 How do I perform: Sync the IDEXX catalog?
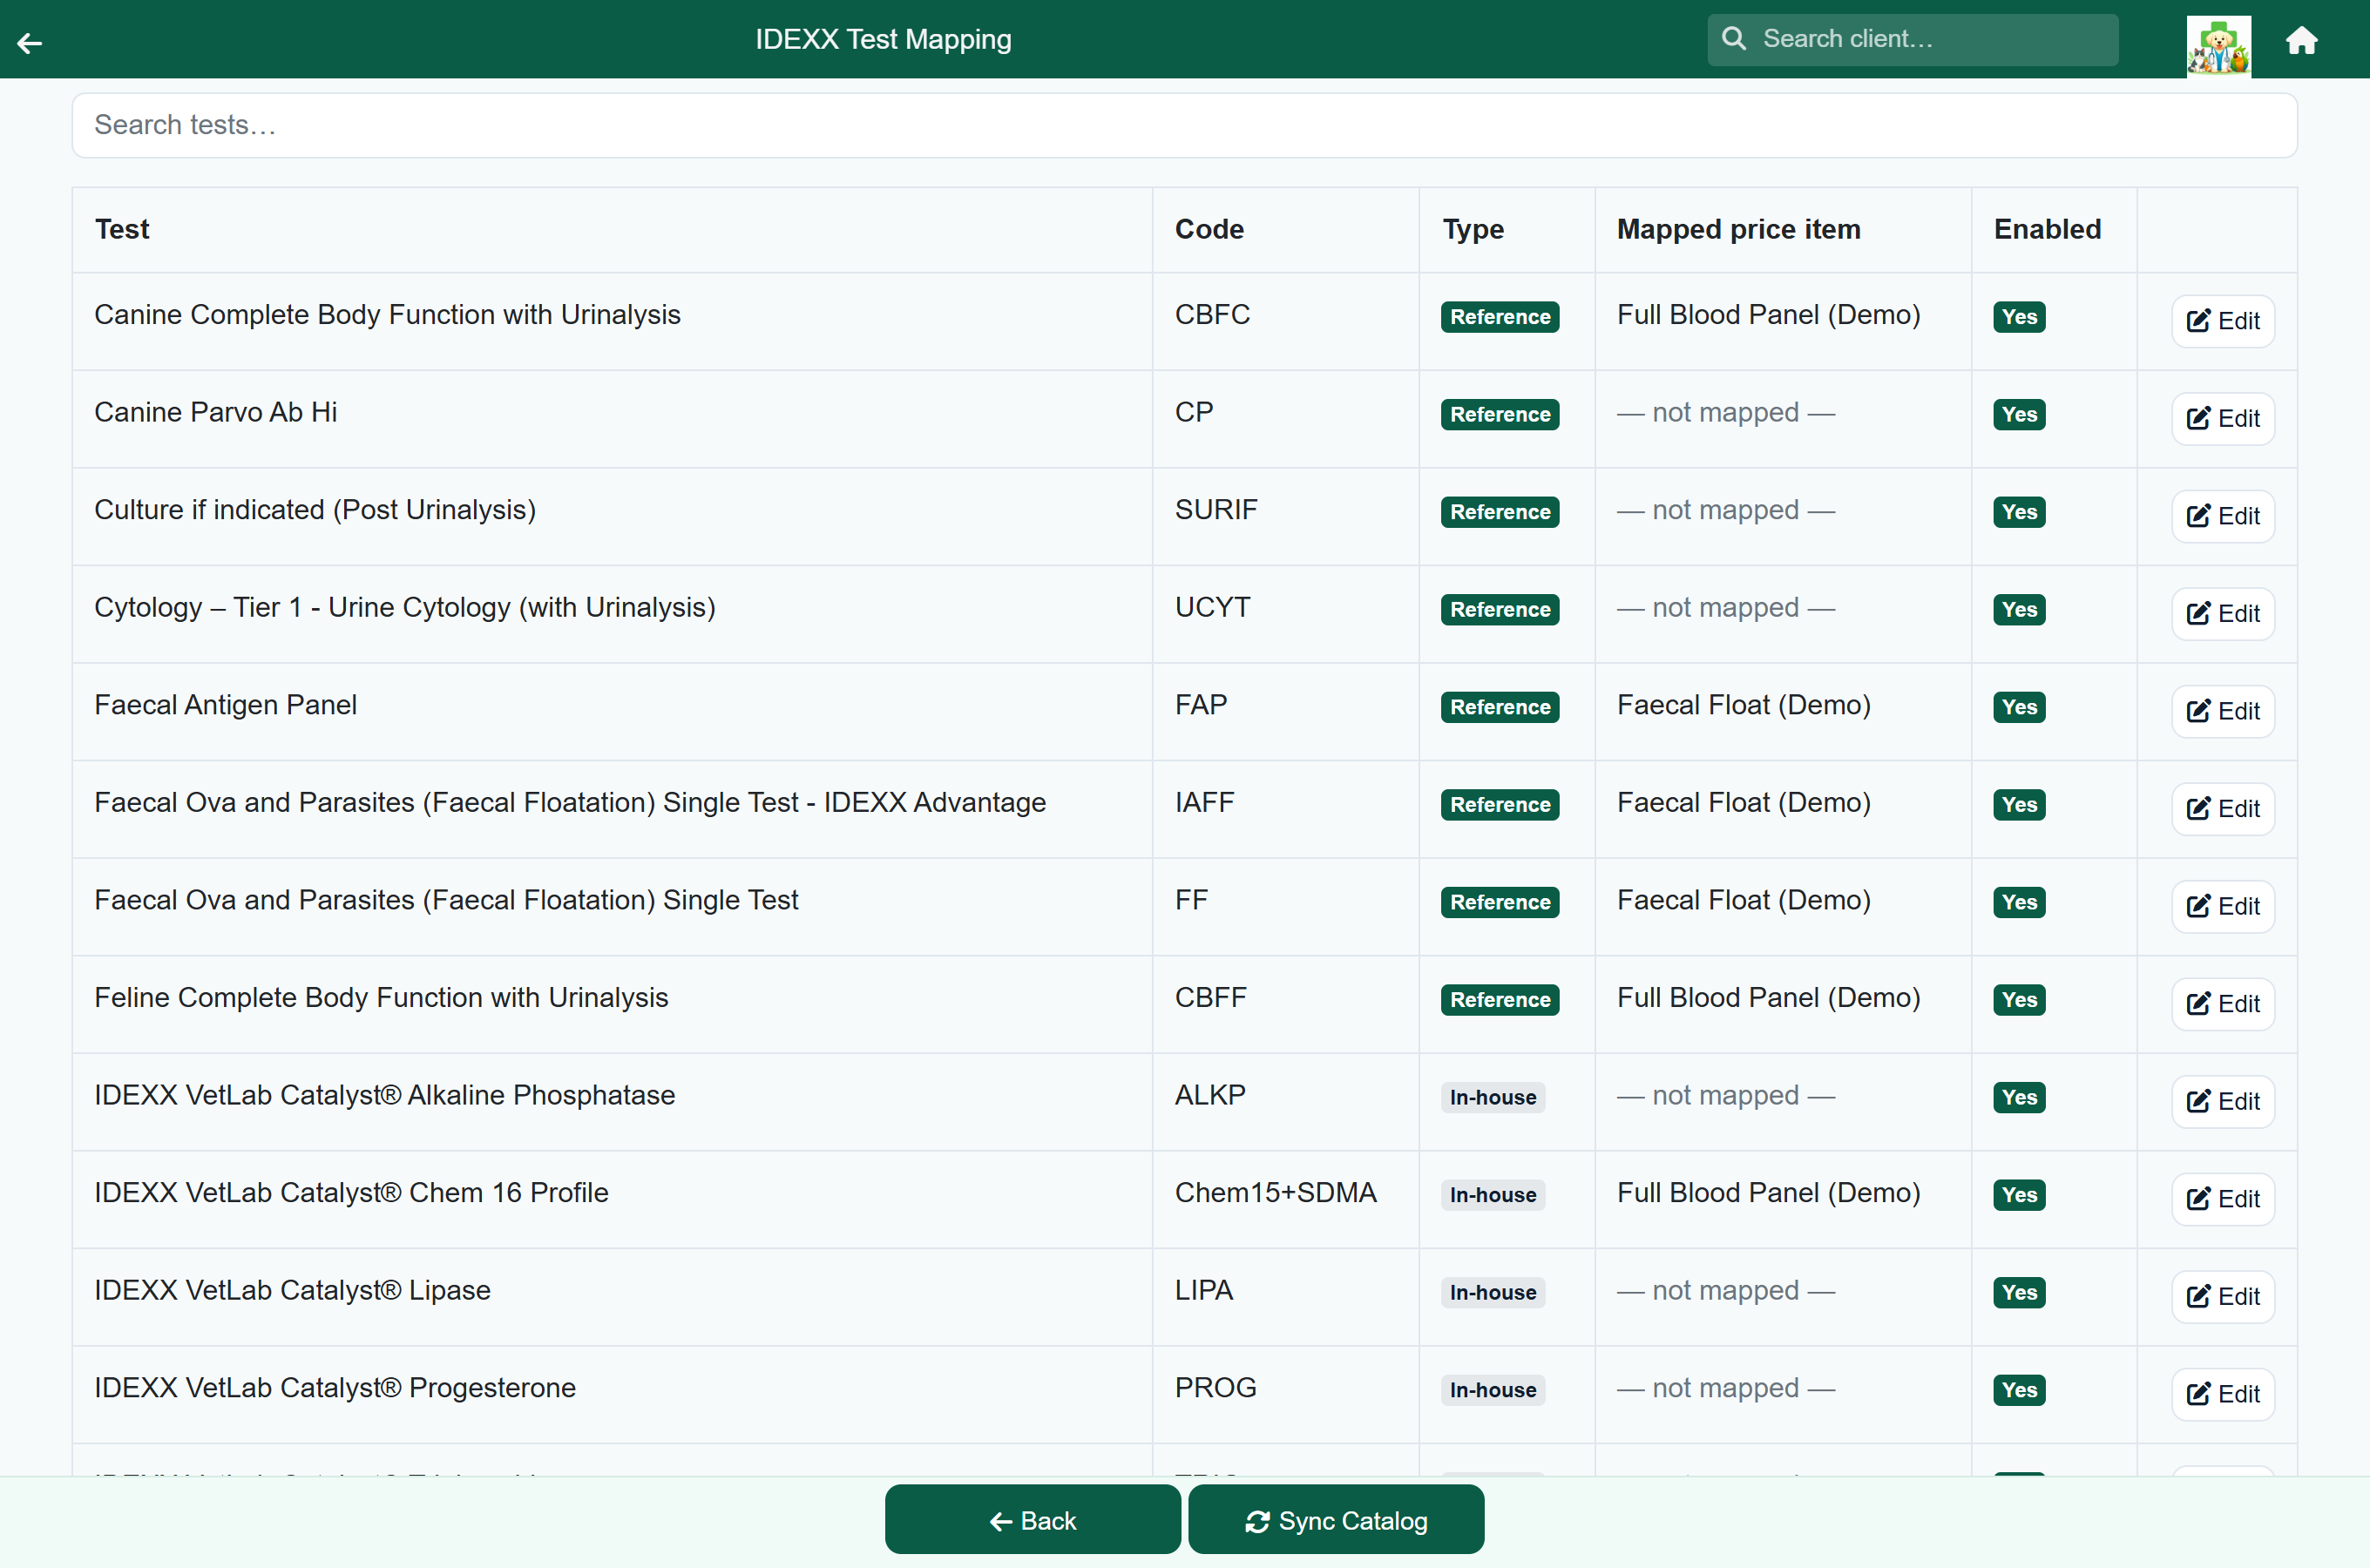1336,1520
